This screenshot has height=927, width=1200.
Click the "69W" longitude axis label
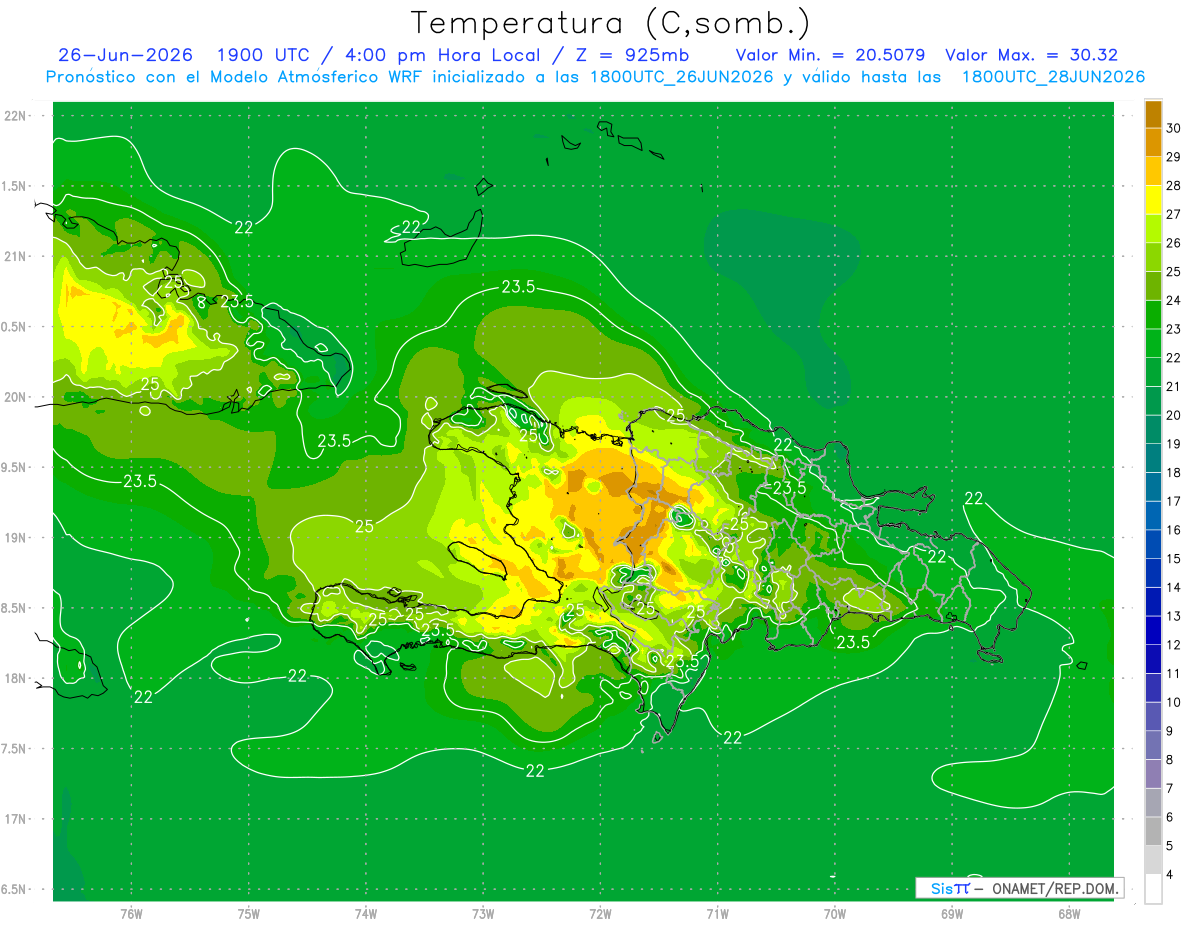tap(952, 913)
